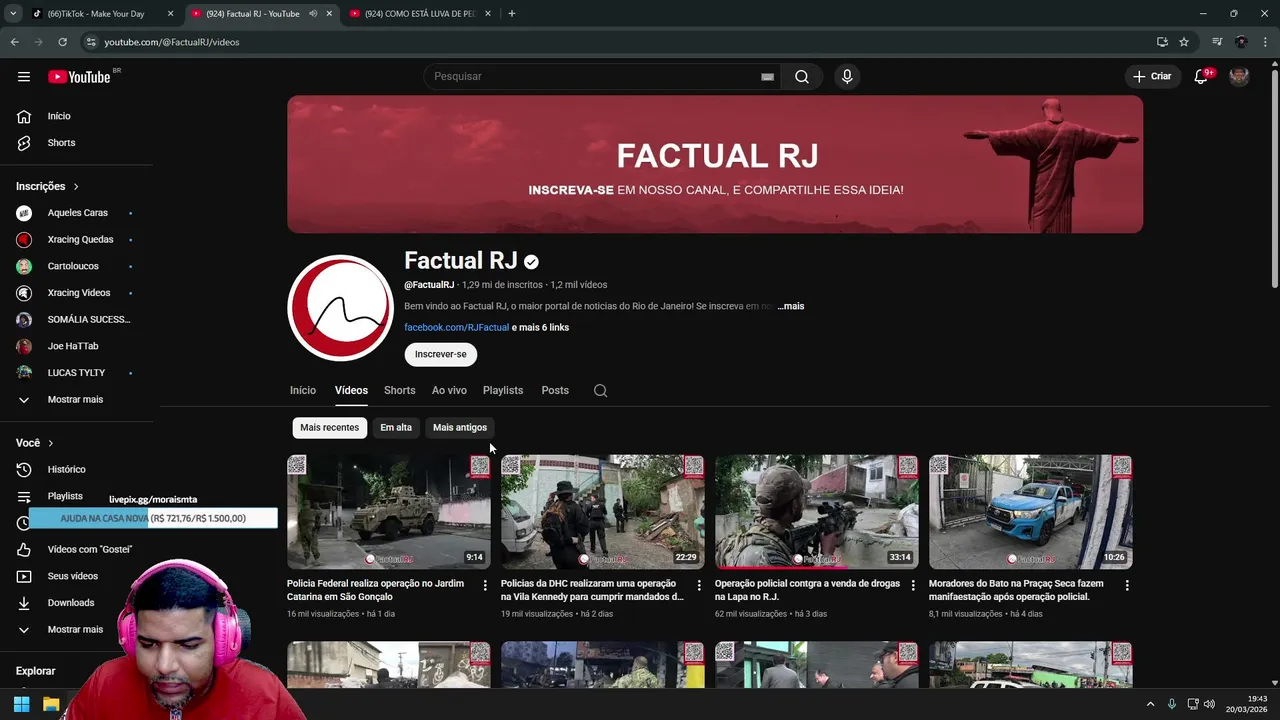Open File Explorer from taskbar

(51, 704)
